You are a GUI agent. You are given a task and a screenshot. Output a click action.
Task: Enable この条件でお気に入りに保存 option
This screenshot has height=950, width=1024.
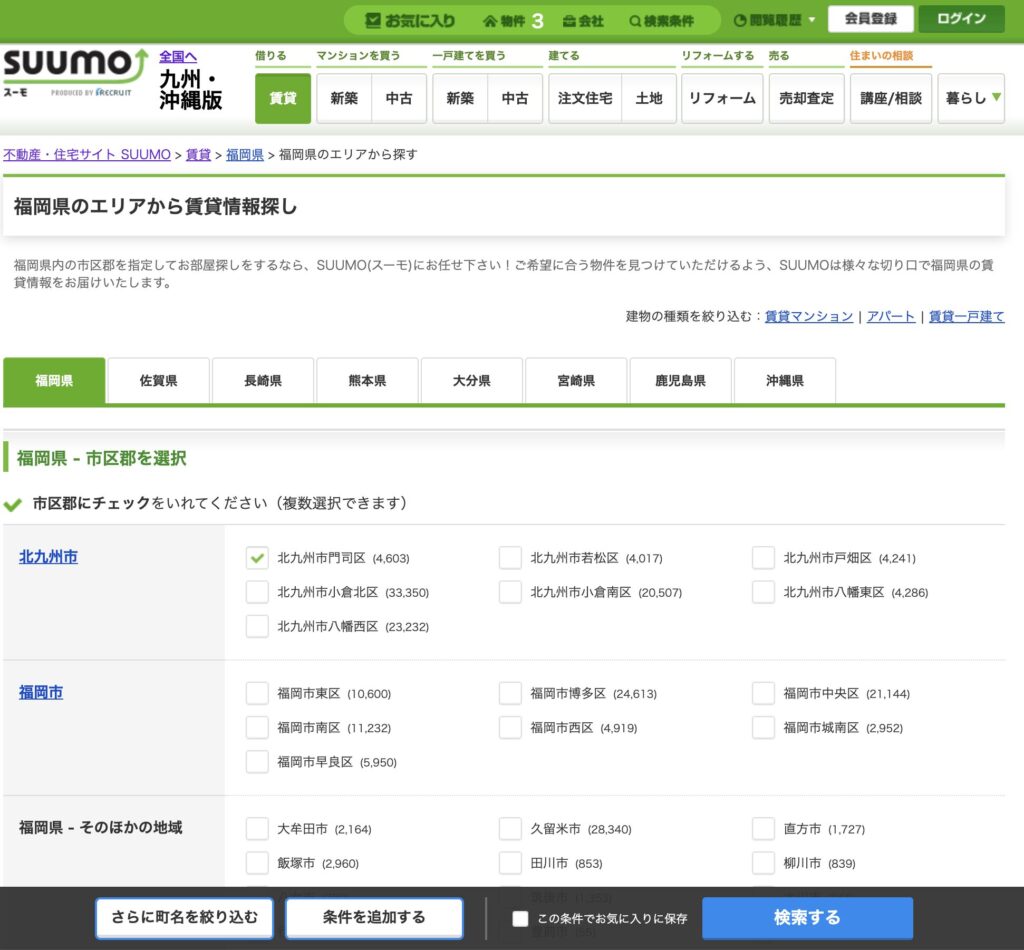click(x=519, y=918)
